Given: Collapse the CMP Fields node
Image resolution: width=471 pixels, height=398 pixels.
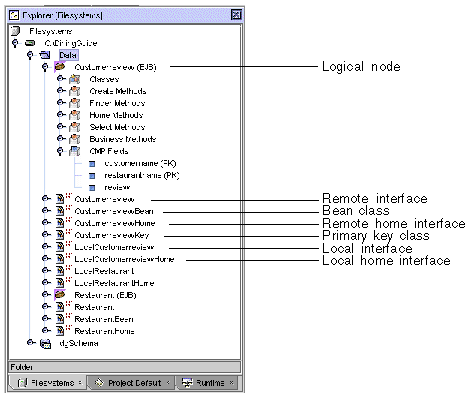Looking at the screenshot, I should pos(60,151).
